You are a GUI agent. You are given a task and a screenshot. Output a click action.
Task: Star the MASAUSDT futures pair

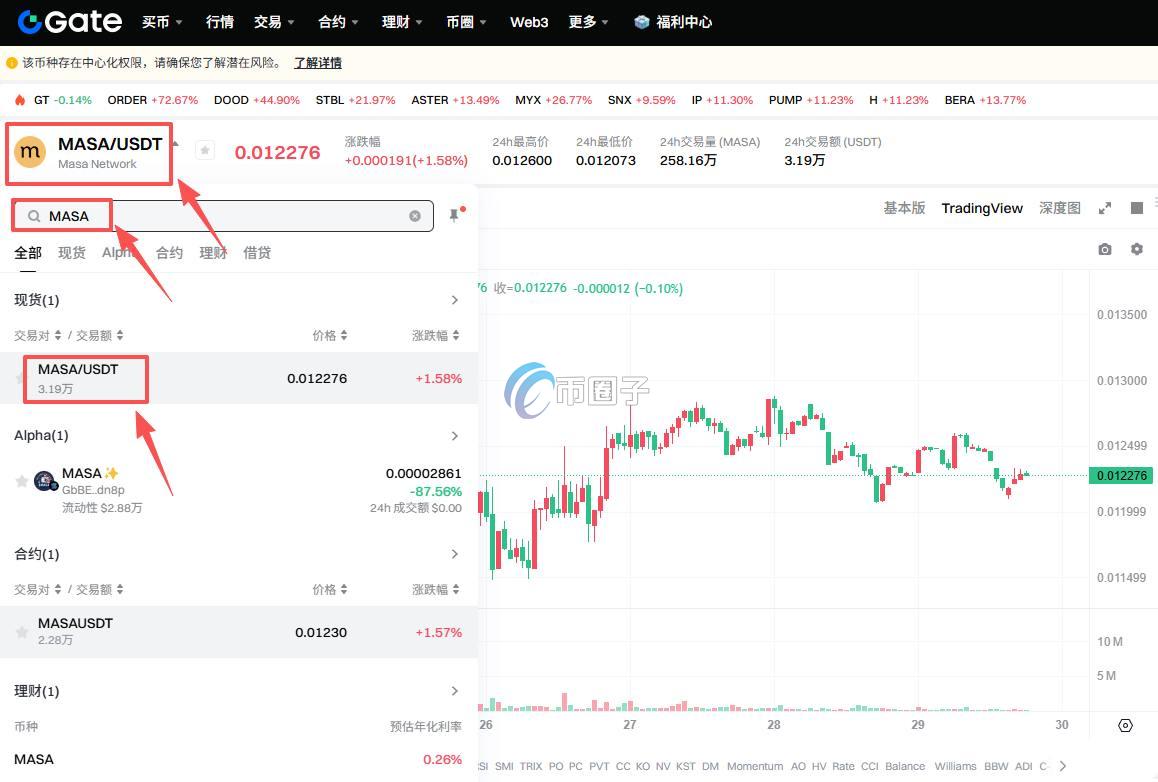pyautogui.click(x=21, y=632)
